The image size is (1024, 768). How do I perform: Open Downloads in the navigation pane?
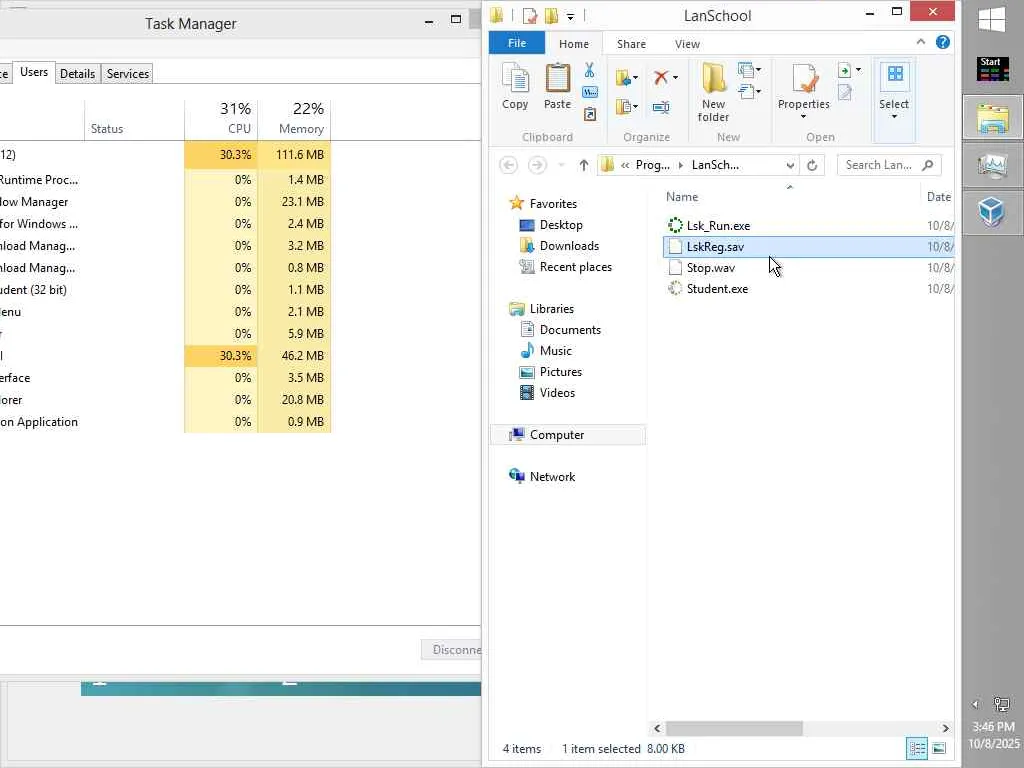[569, 246]
